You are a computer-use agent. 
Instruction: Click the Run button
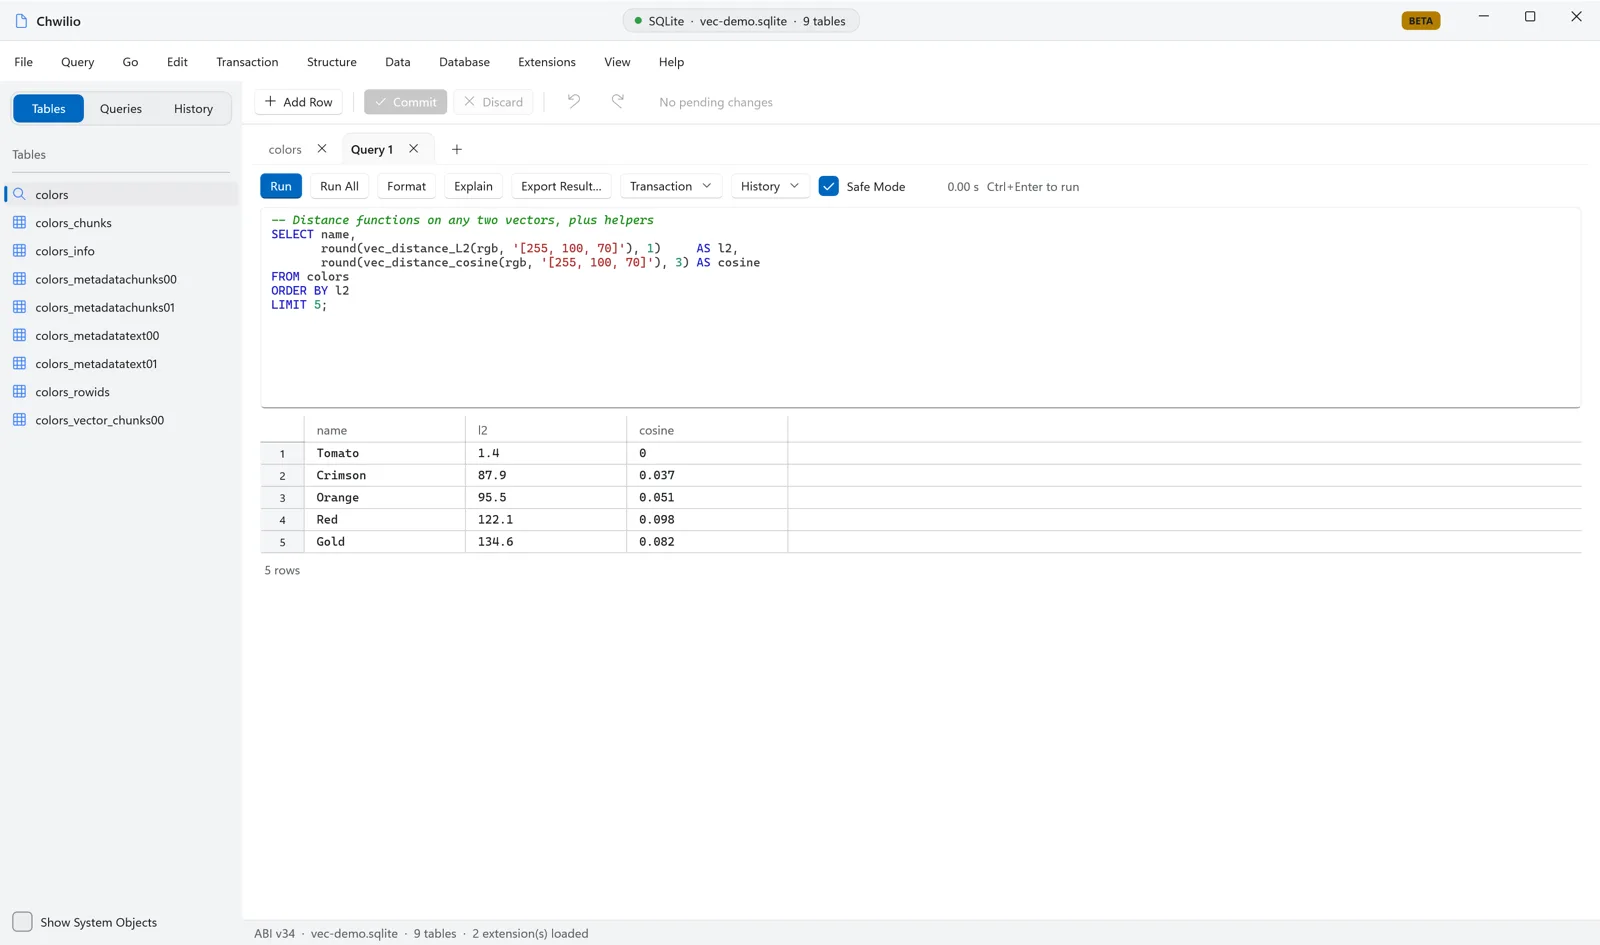[281, 186]
